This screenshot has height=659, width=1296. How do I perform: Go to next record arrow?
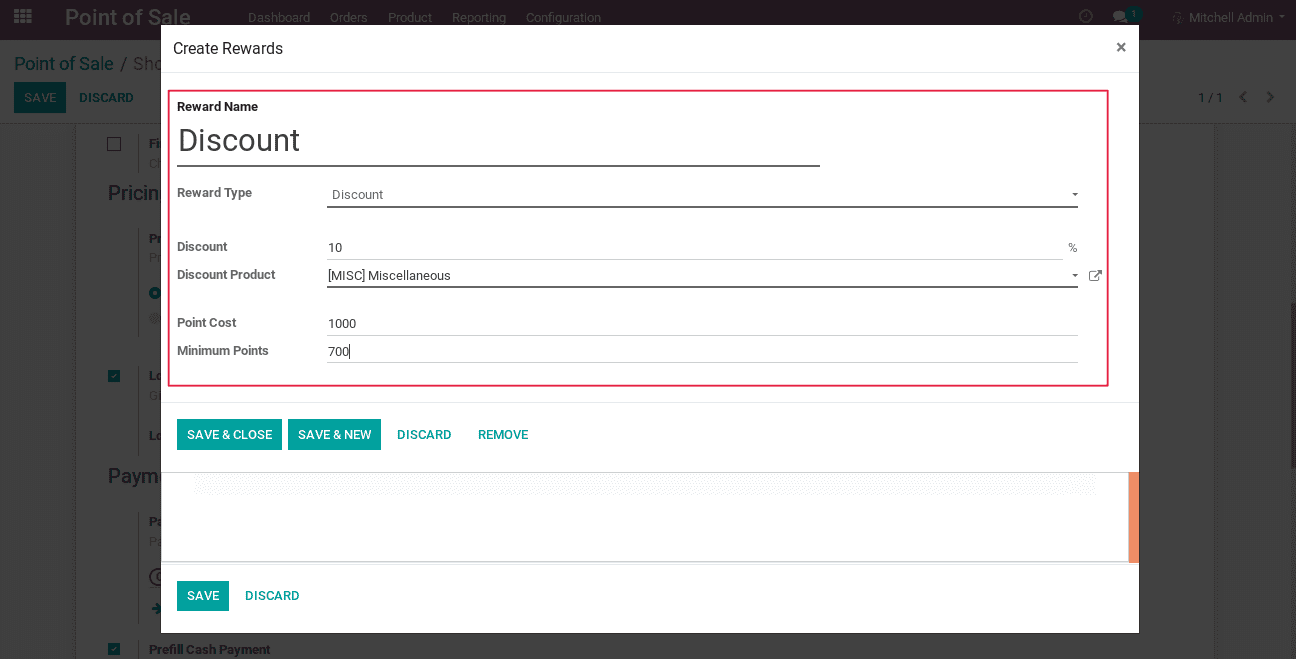tap(1271, 97)
